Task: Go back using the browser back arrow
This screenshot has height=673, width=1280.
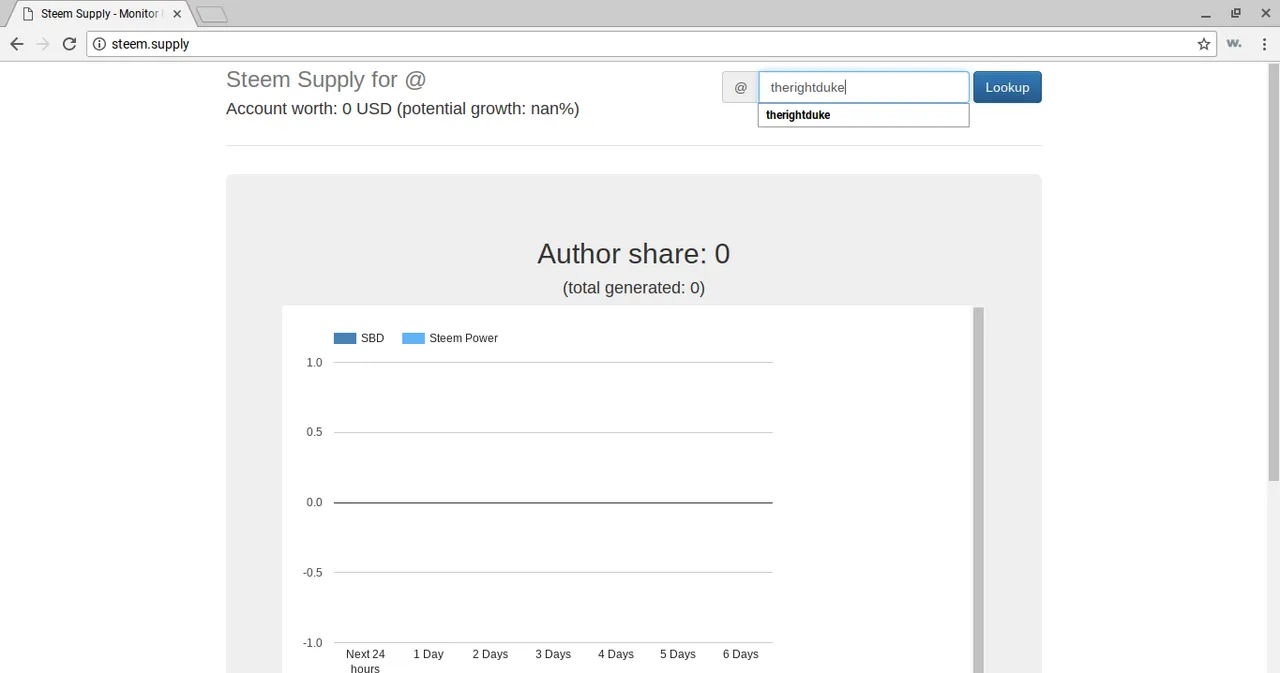Action: point(17,44)
